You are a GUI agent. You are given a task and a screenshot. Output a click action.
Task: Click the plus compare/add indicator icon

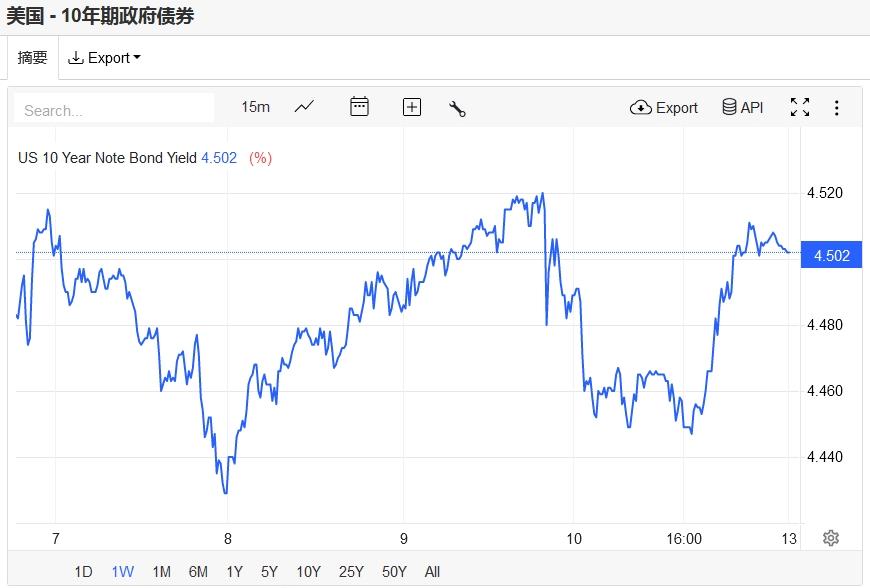(x=412, y=107)
